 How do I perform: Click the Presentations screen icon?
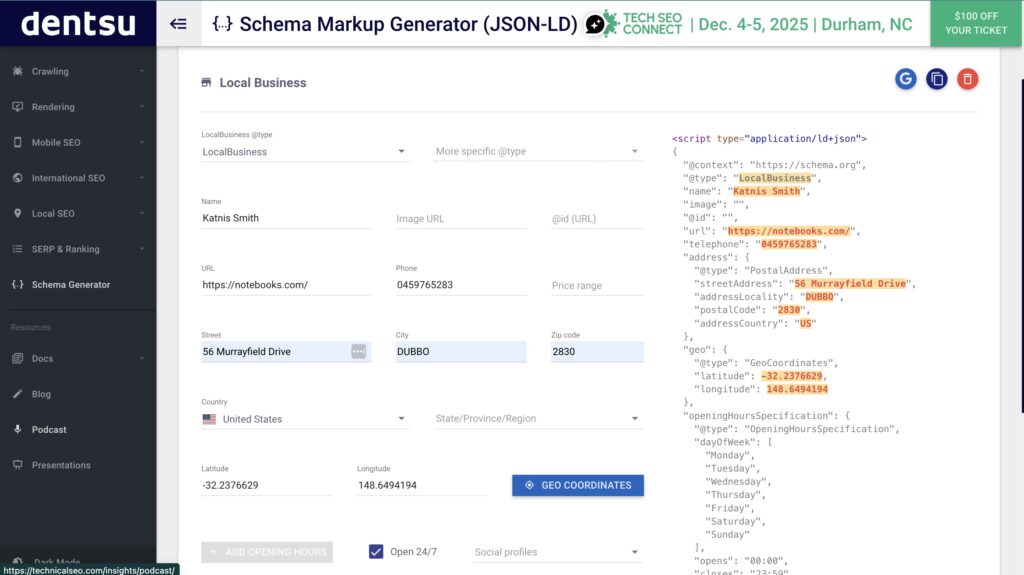18,465
